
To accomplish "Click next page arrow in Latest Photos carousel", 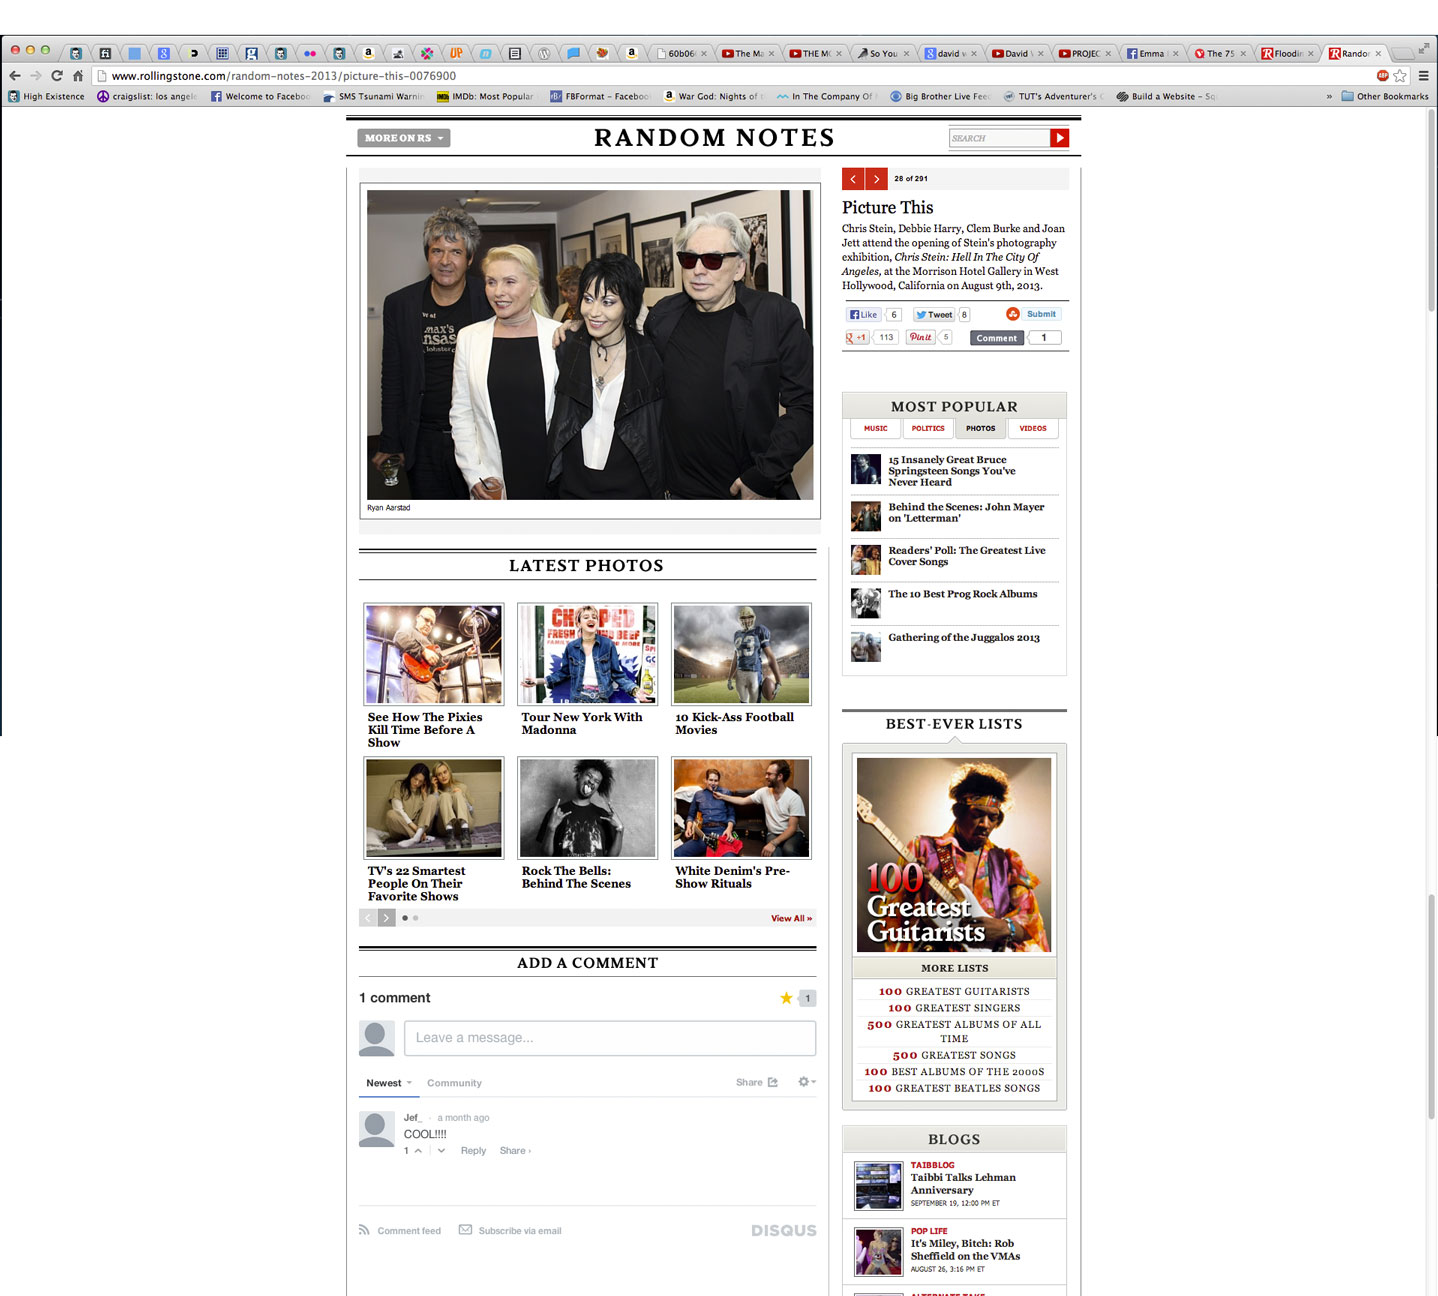I will [386, 918].
